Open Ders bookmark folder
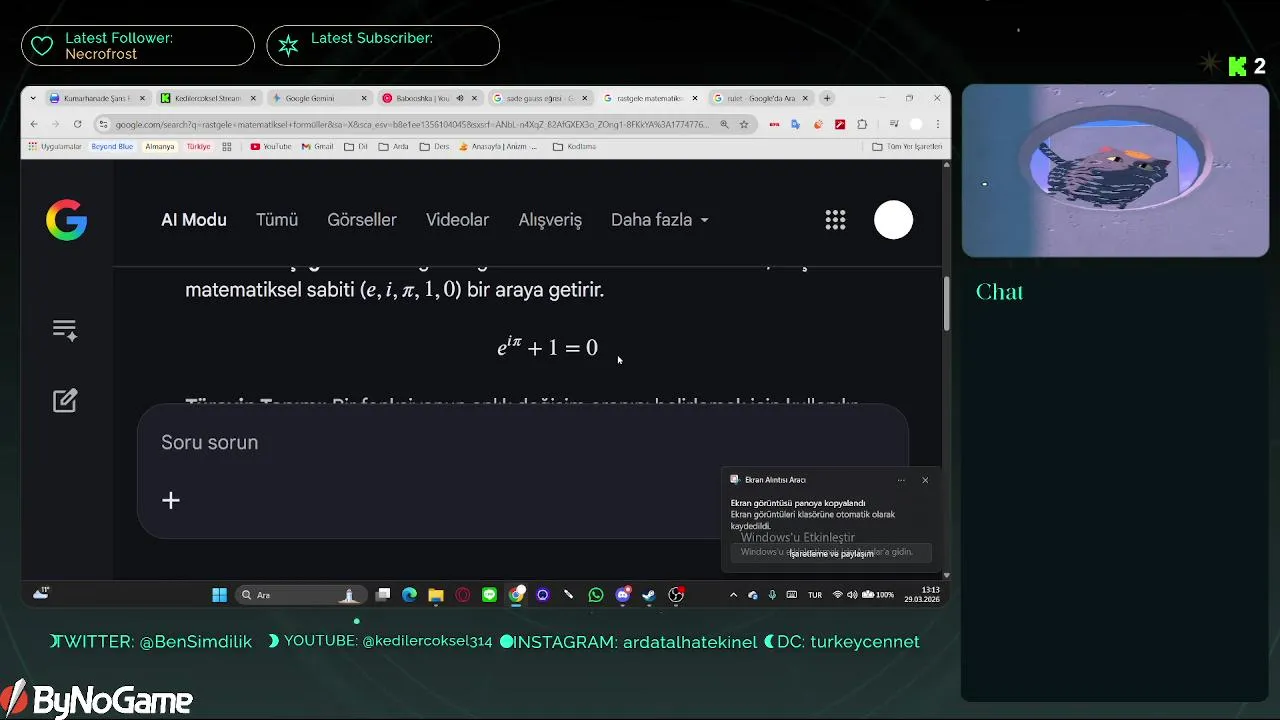This screenshot has height=720, width=1280. click(x=435, y=146)
